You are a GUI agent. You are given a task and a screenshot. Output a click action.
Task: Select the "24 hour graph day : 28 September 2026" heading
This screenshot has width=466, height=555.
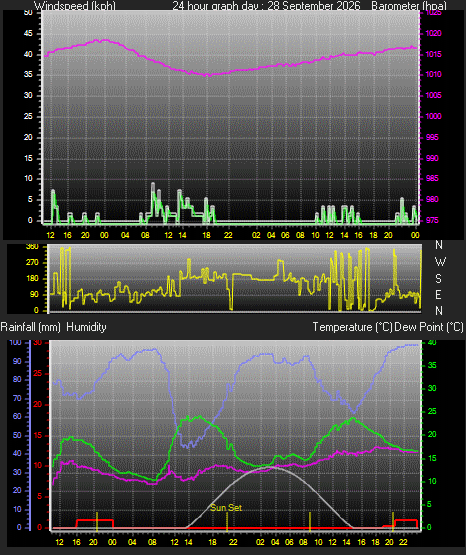266,6
